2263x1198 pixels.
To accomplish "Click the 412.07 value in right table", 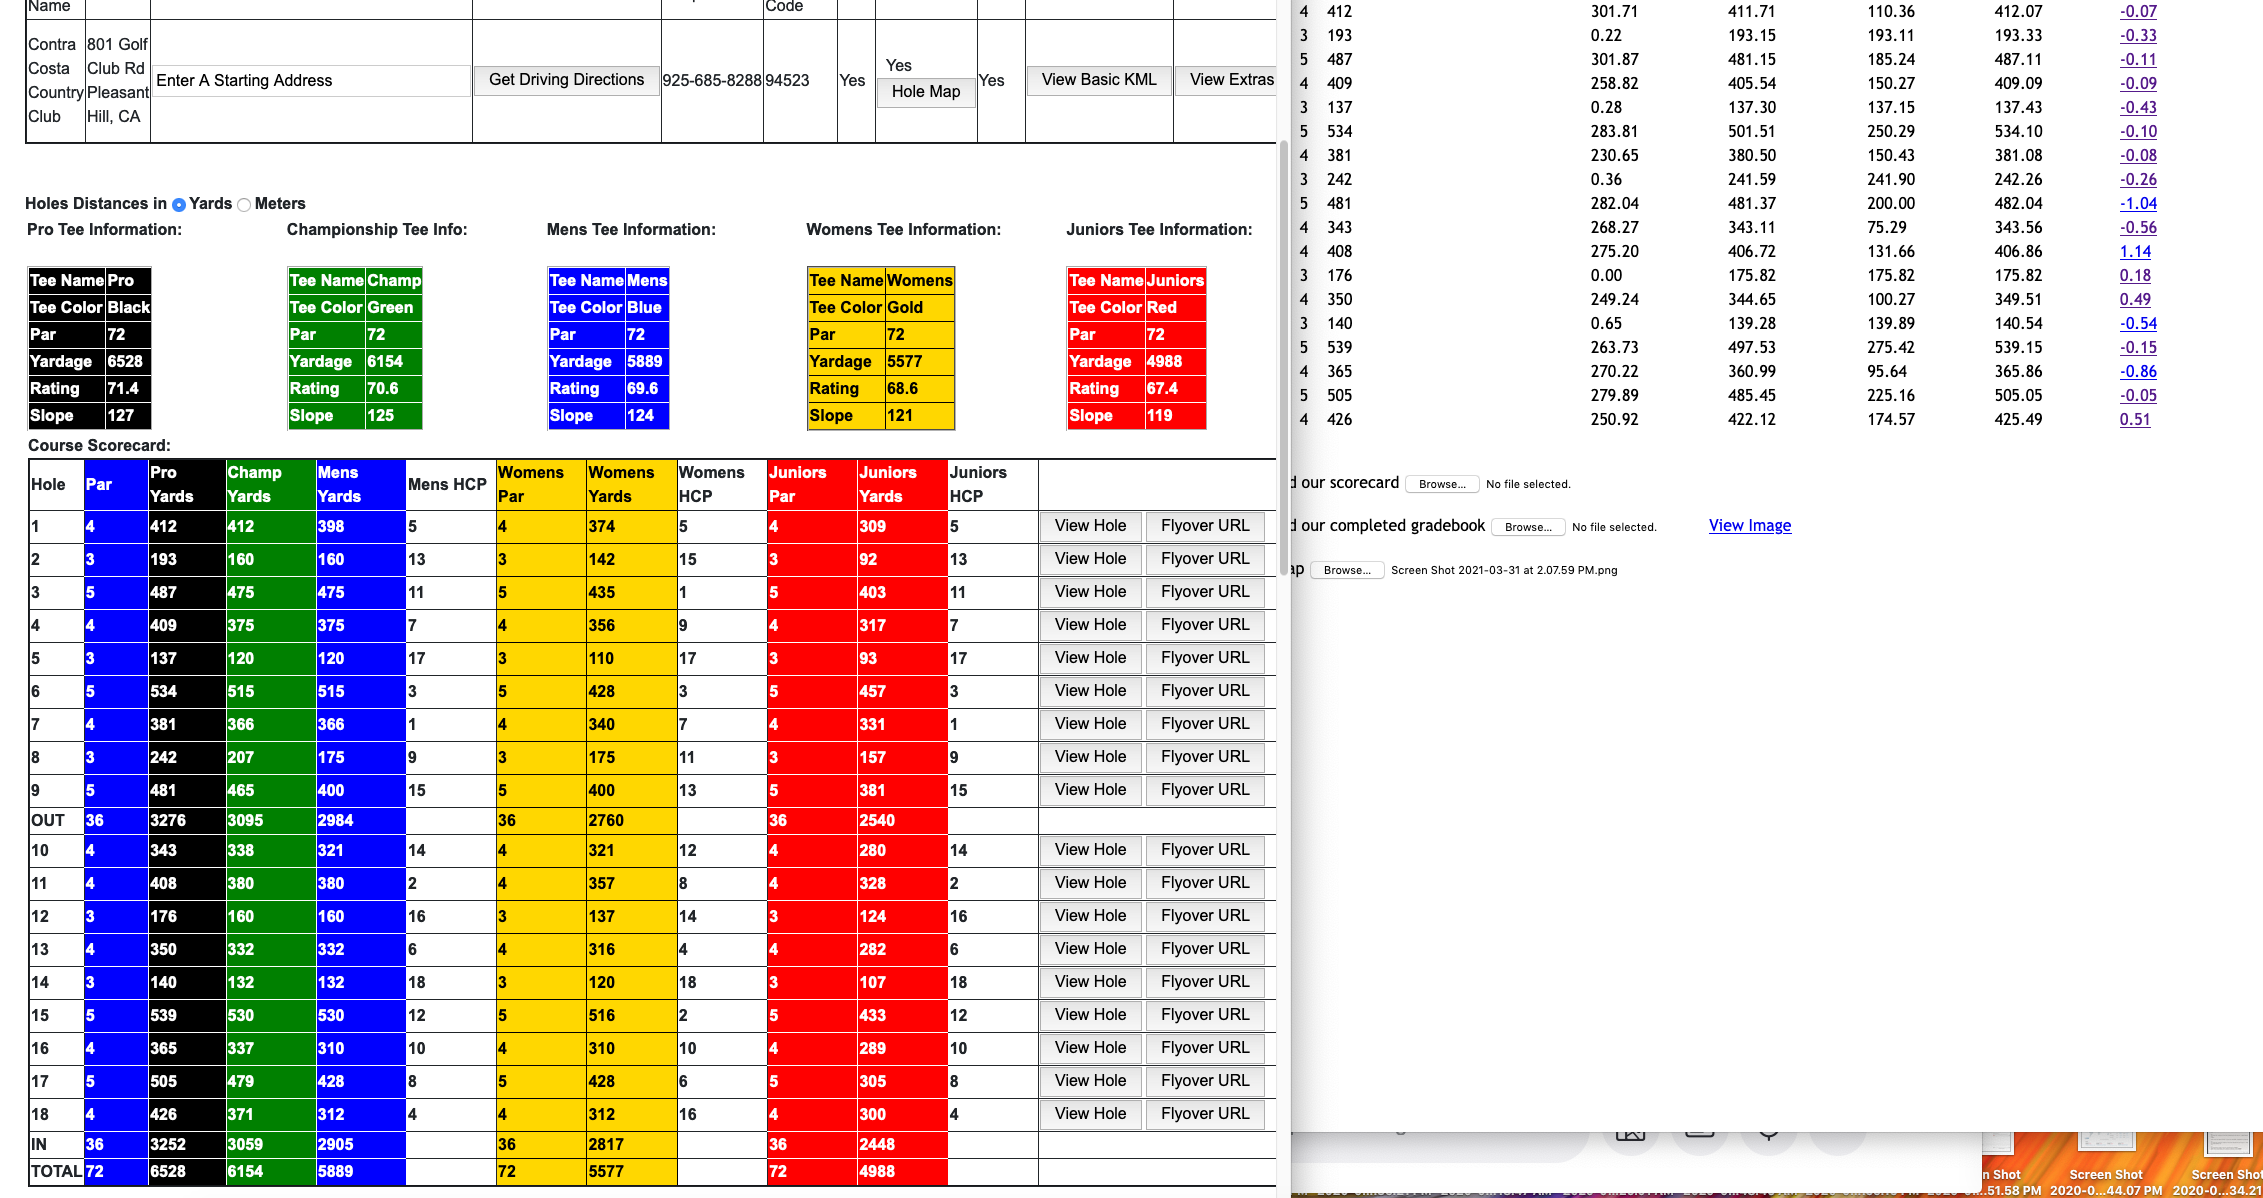I will click(x=2018, y=12).
